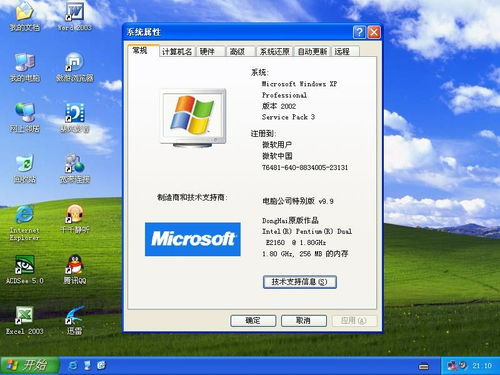This screenshot has width=500, height=375.
Task: Open IE from the quick launch bar
Action: pyautogui.click(x=72, y=365)
